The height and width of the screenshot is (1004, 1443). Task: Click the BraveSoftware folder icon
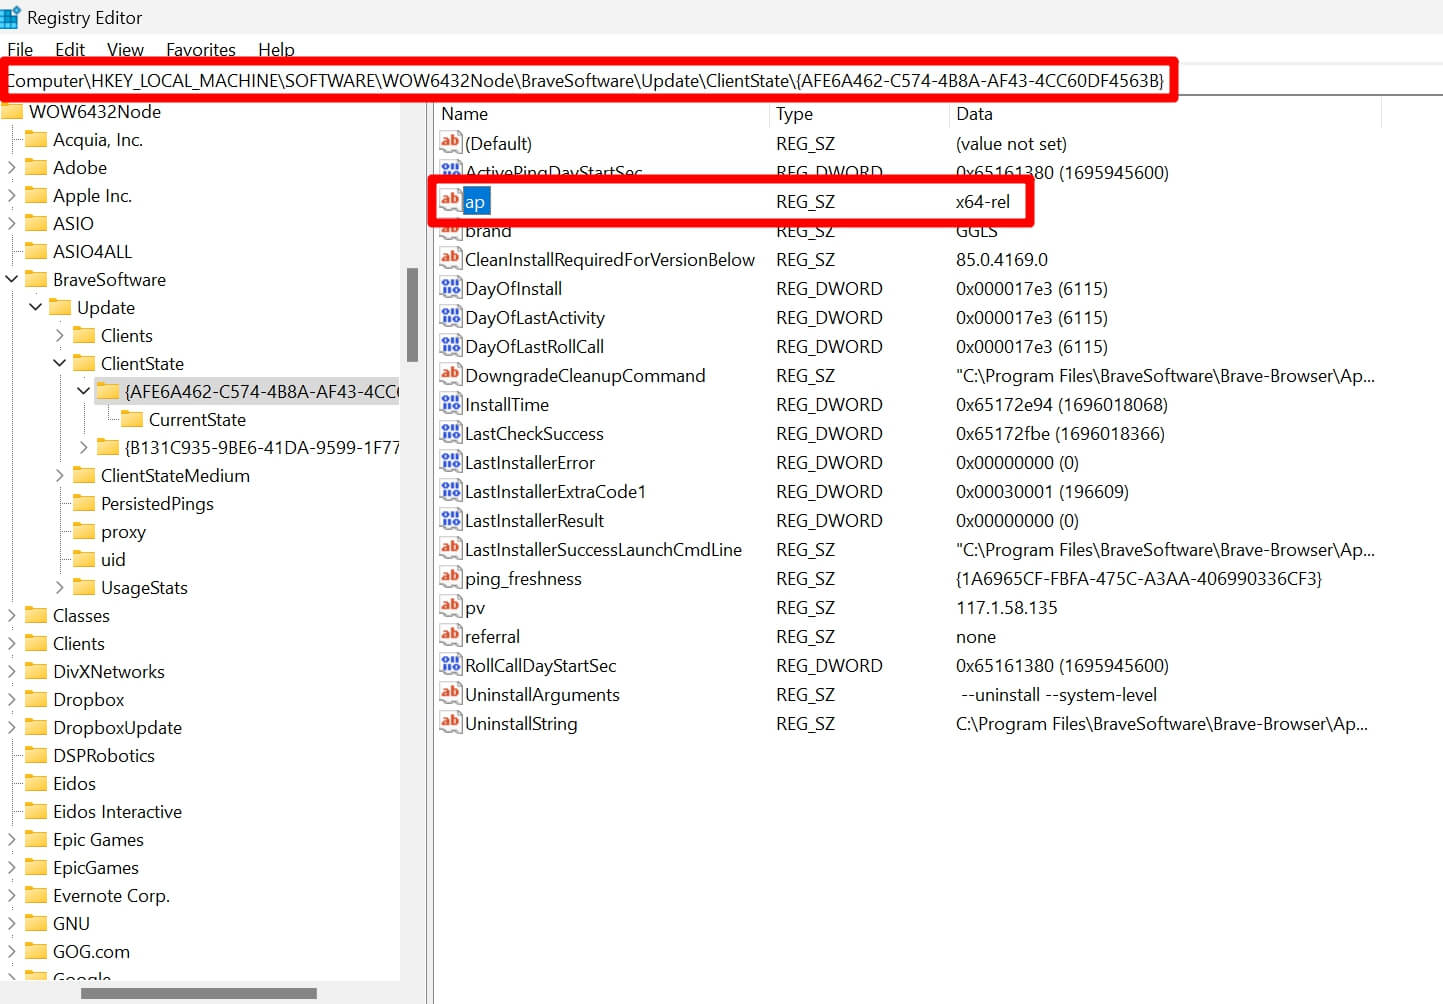click(37, 280)
